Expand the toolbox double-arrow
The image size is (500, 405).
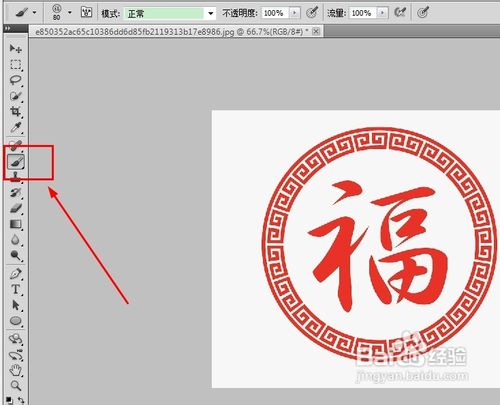click(8, 28)
